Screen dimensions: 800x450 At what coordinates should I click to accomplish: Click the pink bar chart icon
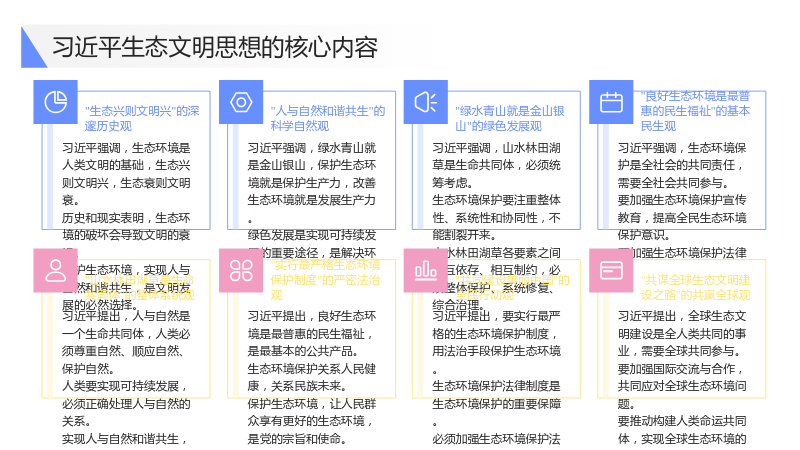click(x=426, y=270)
